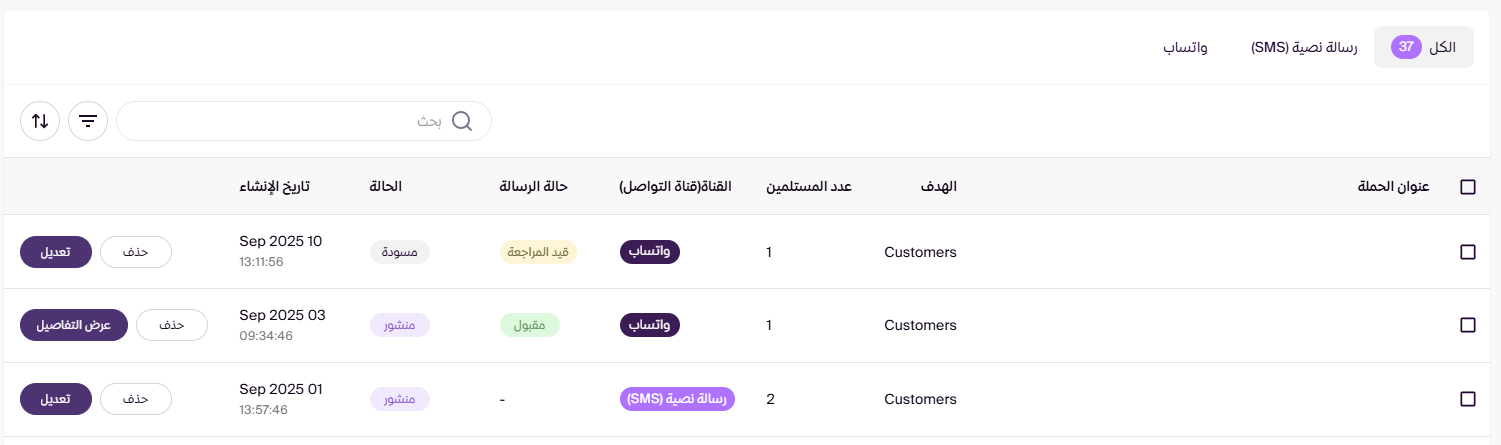The image size is (1501, 445).
Task: Click the تاريخ الإنشاء column header
Action: [274, 187]
